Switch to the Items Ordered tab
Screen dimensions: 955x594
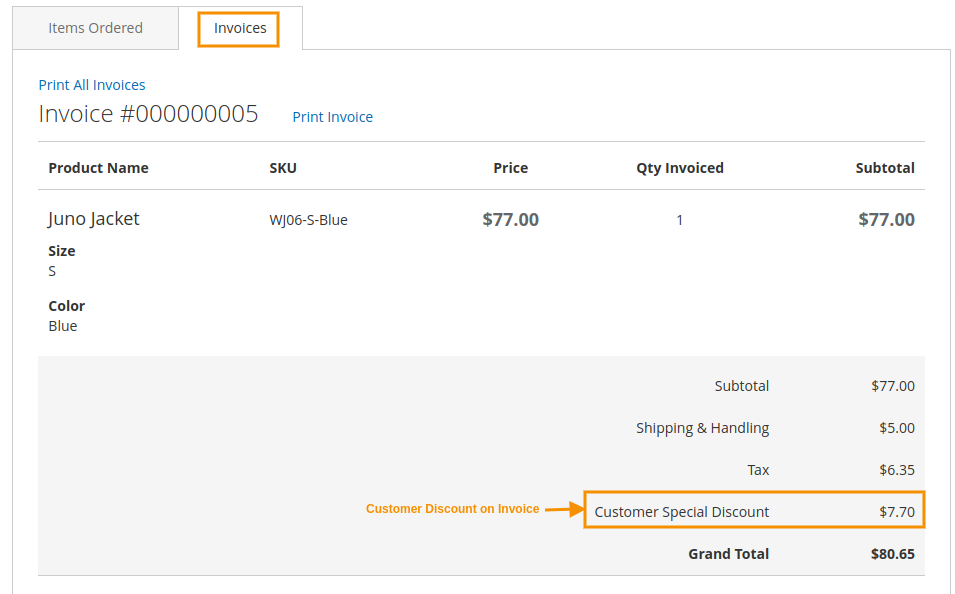pyautogui.click(x=95, y=28)
